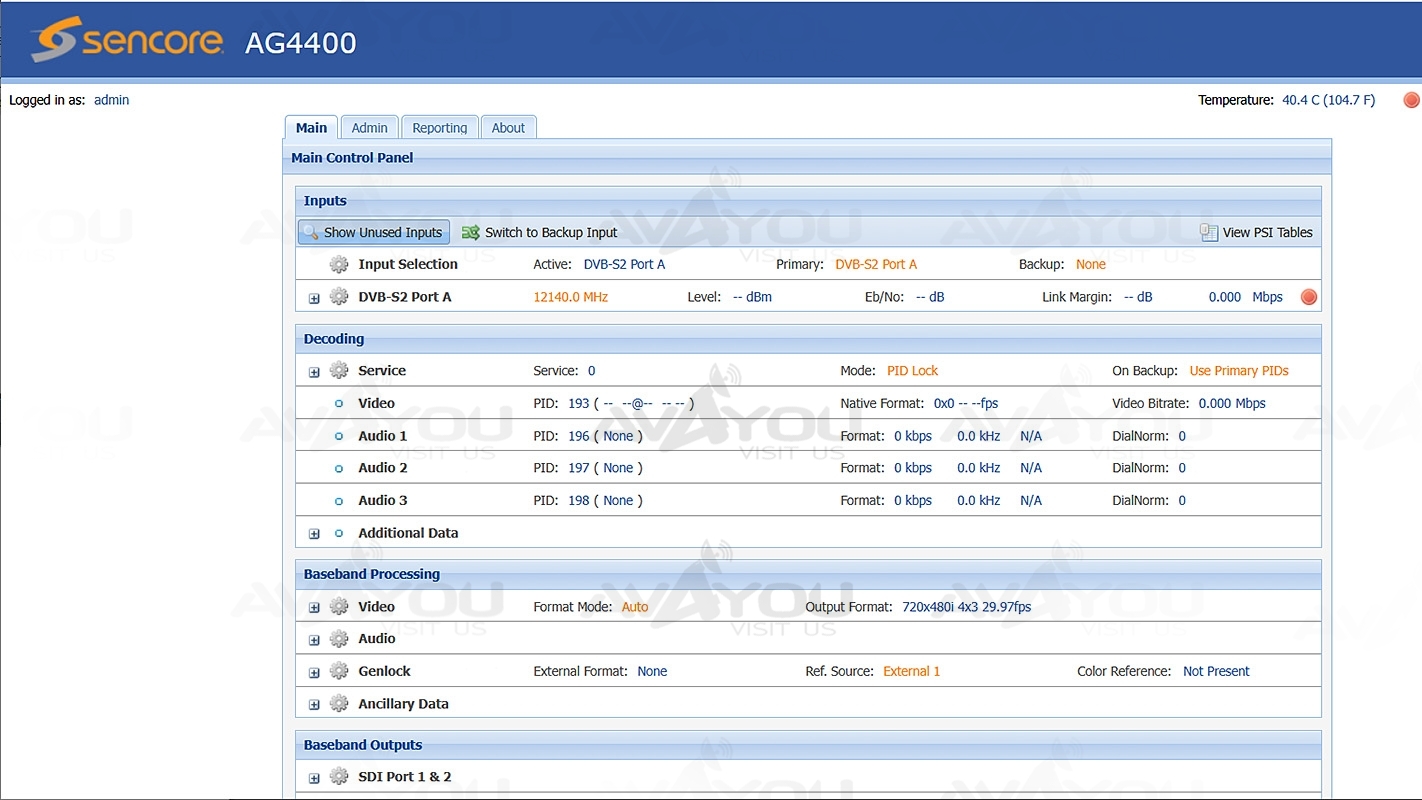Click the red temperature alarm indicator
The height and width of the screenshot is (800, 1422).
tap(1411, 100)
